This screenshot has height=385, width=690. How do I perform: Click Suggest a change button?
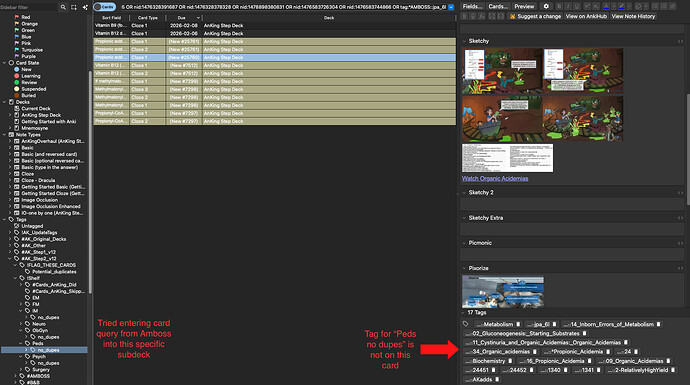[536, 16]
